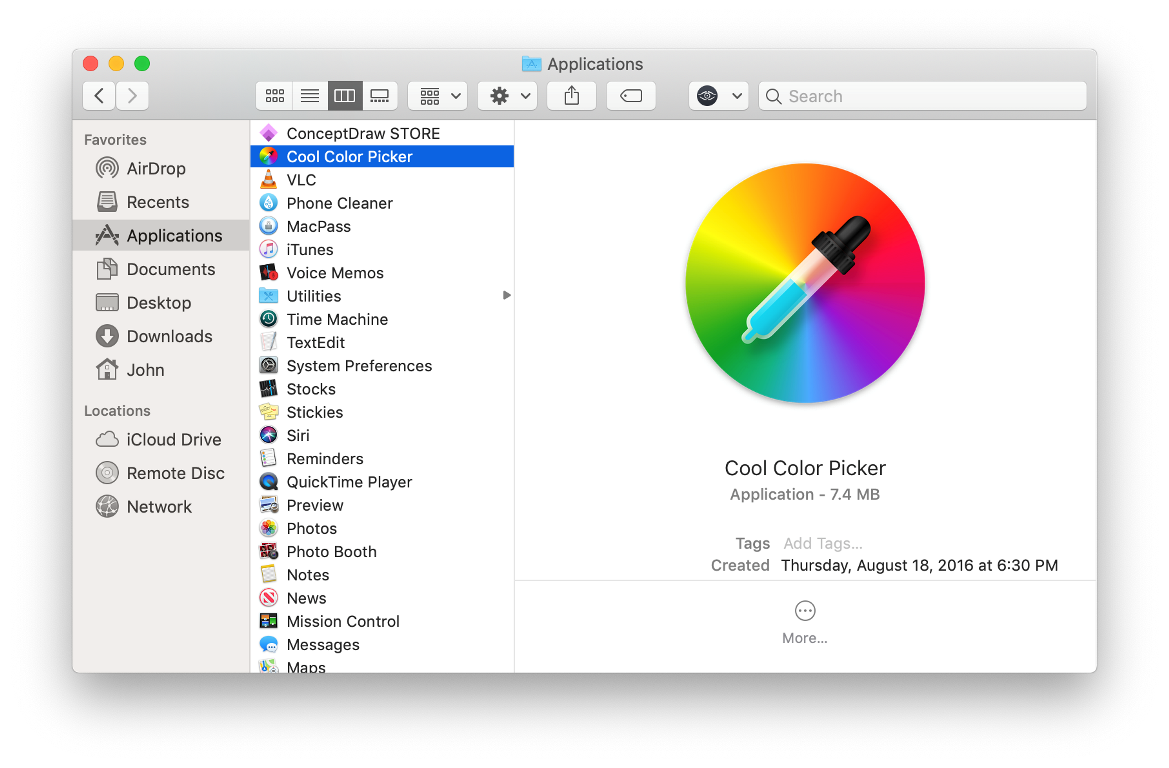
Task: Switch to icon view
Action: pyautogui.click(x=274, y=96)
